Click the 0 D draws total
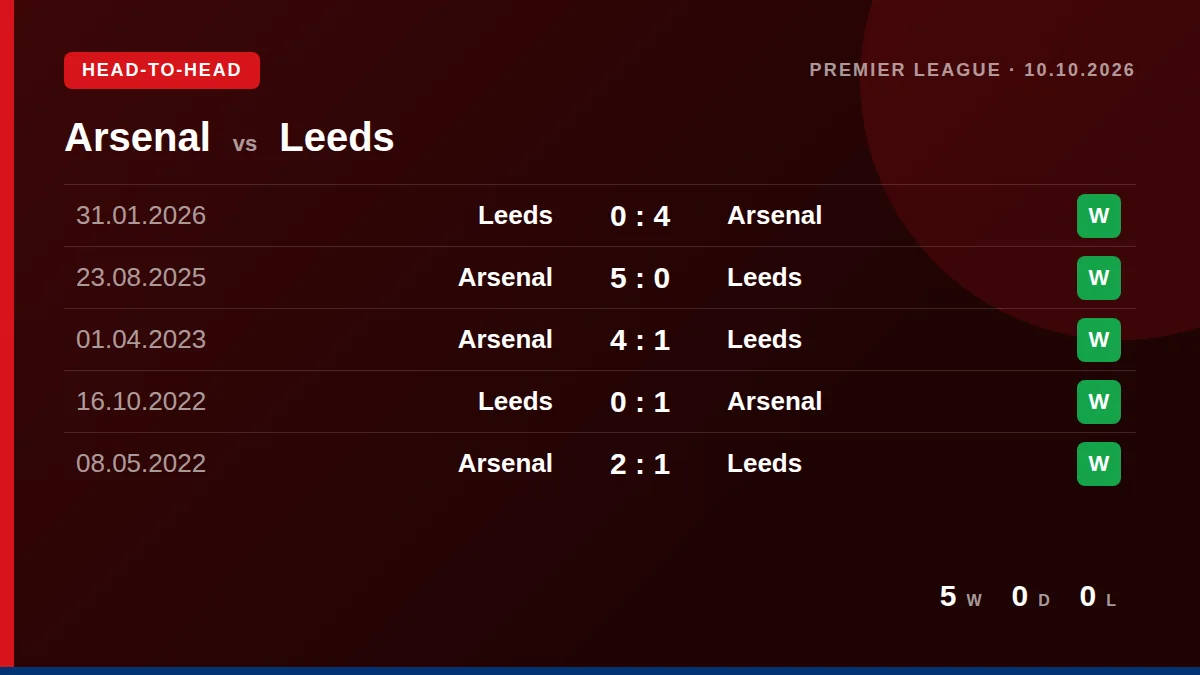 [x=1031, y=597]
